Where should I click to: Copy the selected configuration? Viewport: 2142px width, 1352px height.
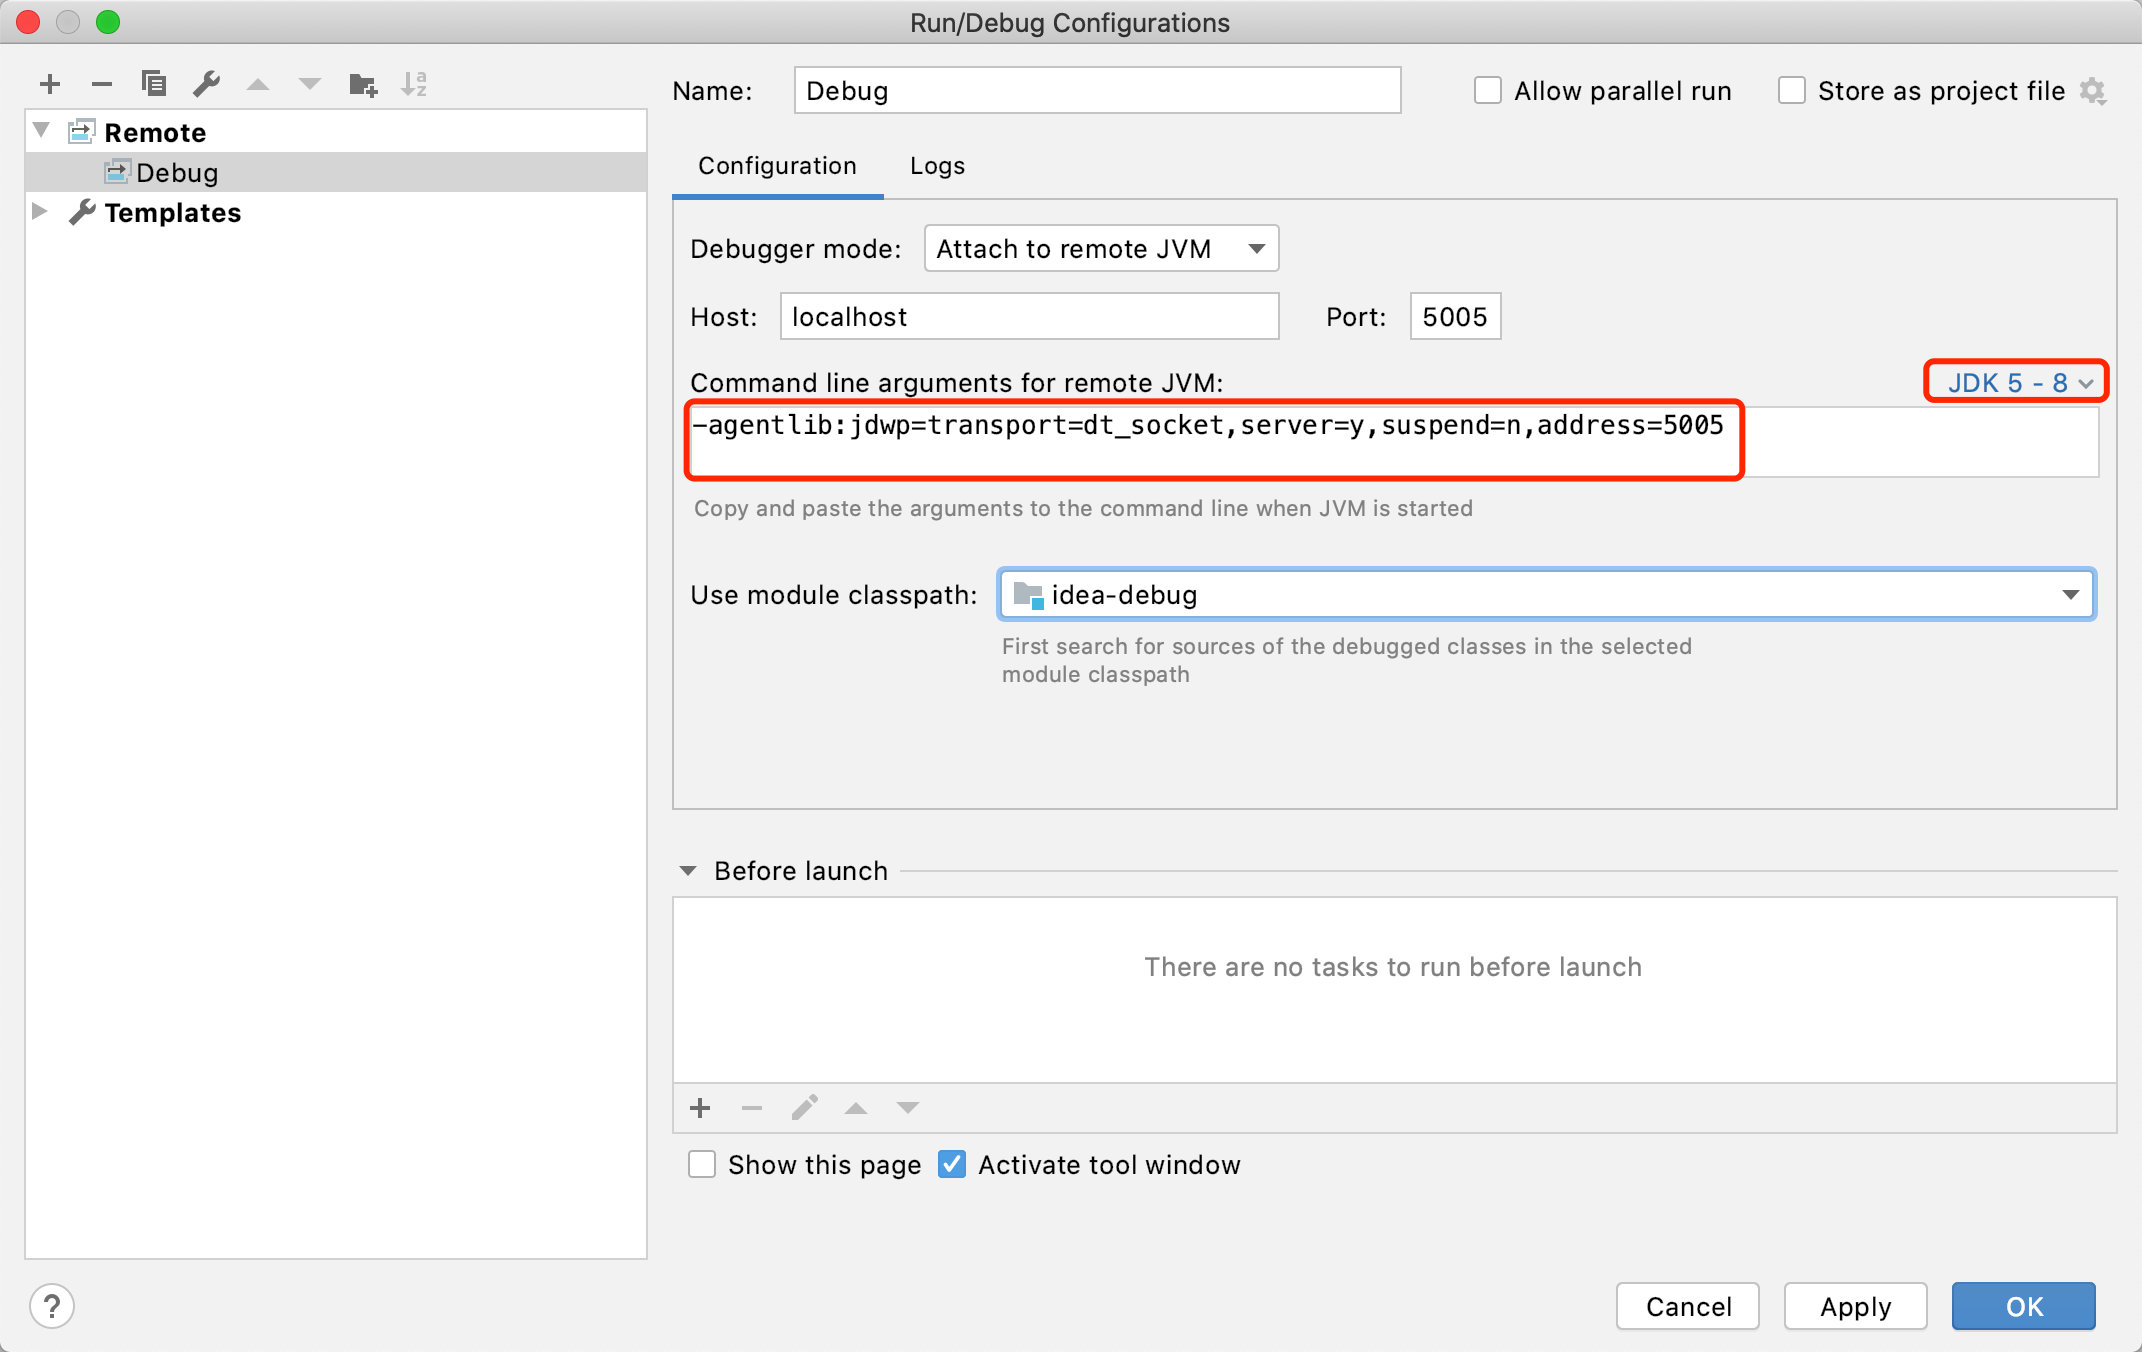154,84
